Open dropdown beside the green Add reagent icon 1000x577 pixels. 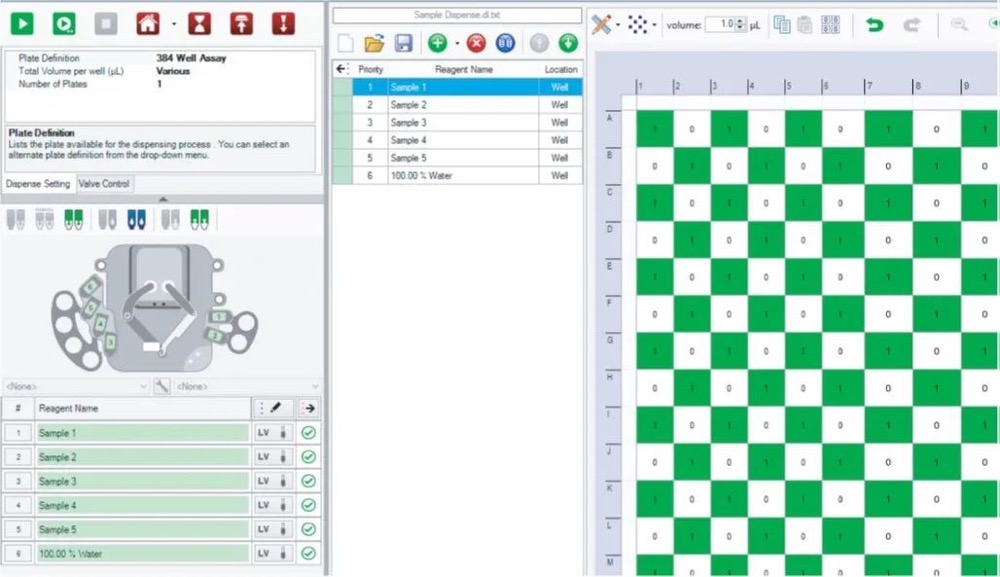tap(457, 43)
